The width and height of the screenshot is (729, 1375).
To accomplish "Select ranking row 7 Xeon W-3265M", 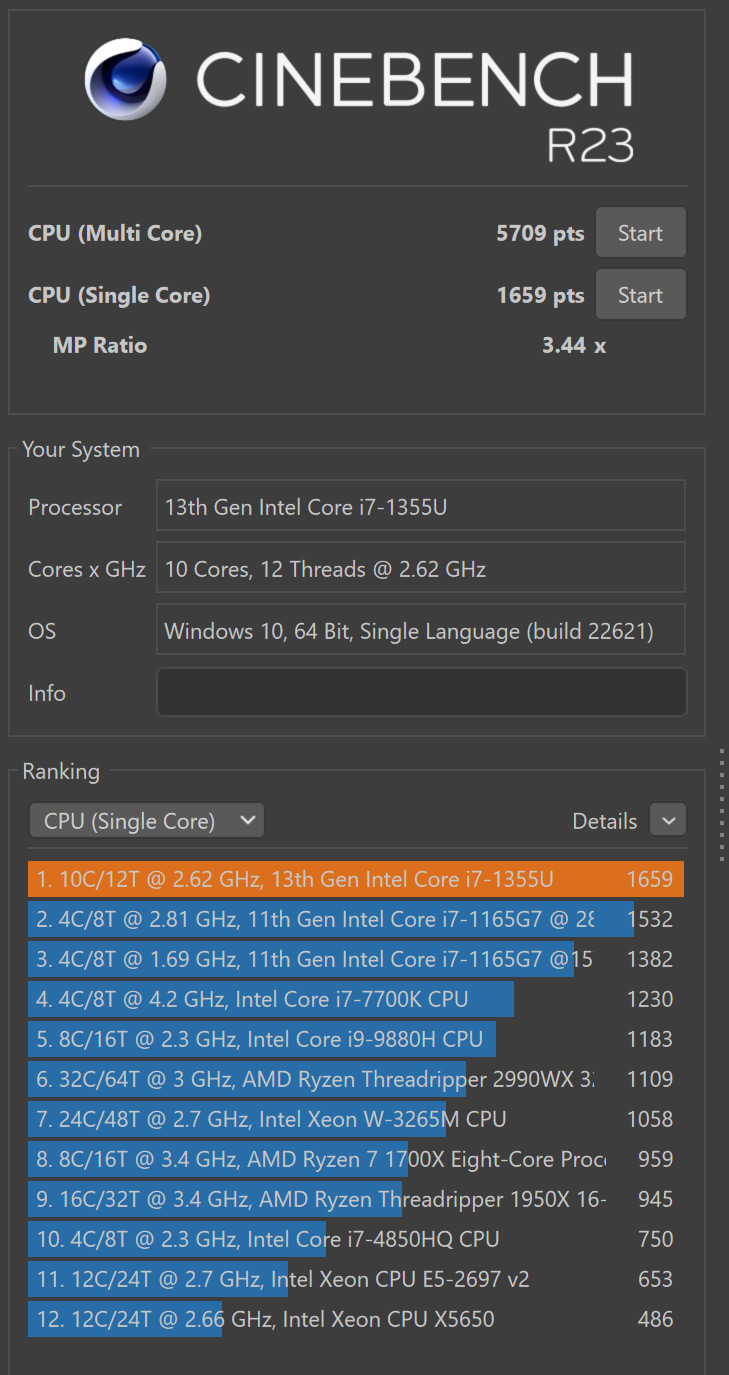I will (356, 1119).
